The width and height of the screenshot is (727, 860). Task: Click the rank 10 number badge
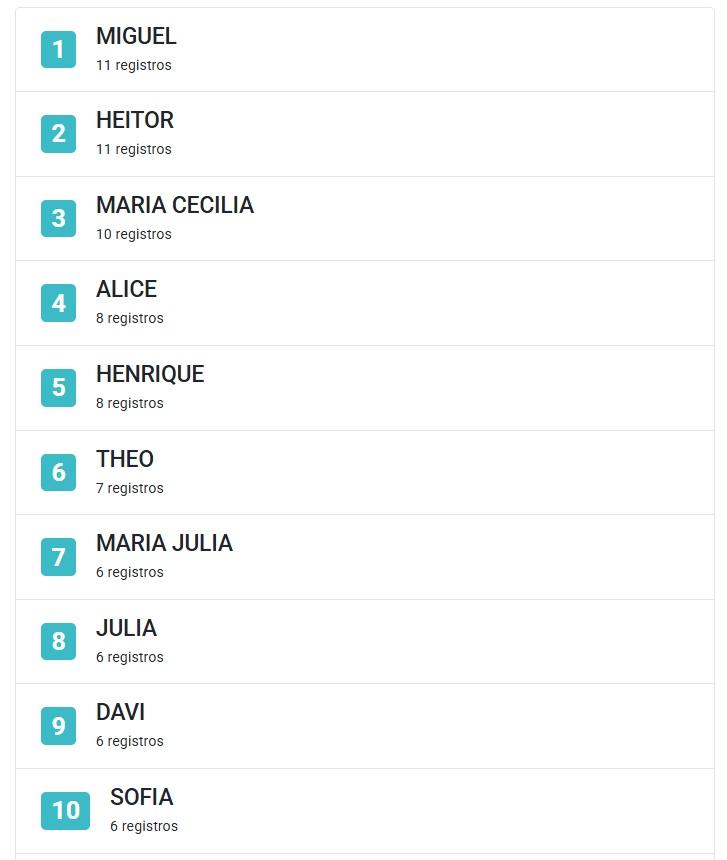point(65,810)
